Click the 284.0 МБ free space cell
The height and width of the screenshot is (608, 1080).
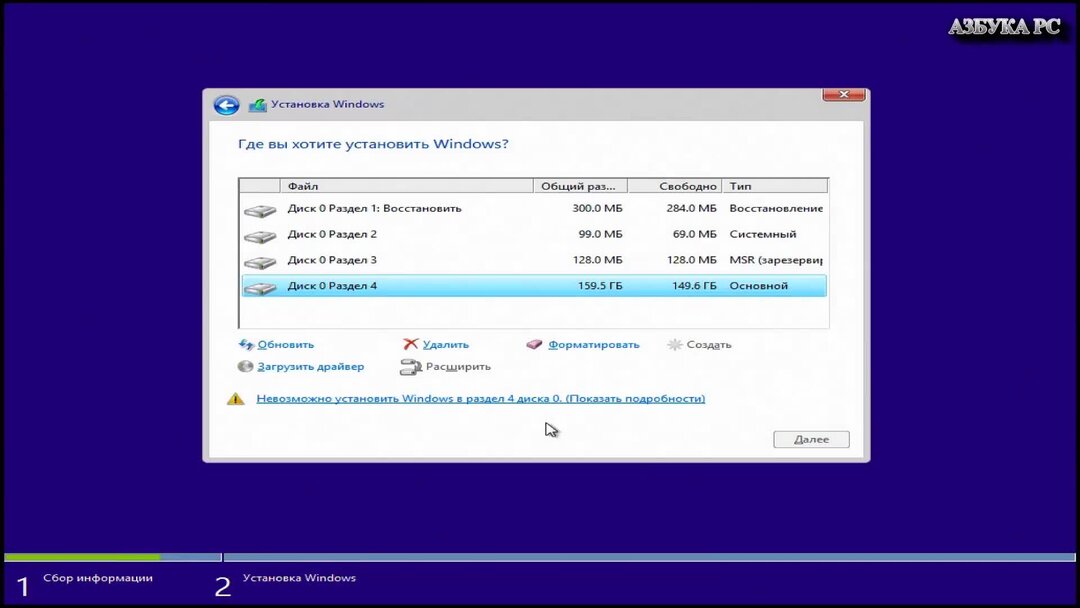(x=692, y=208)
